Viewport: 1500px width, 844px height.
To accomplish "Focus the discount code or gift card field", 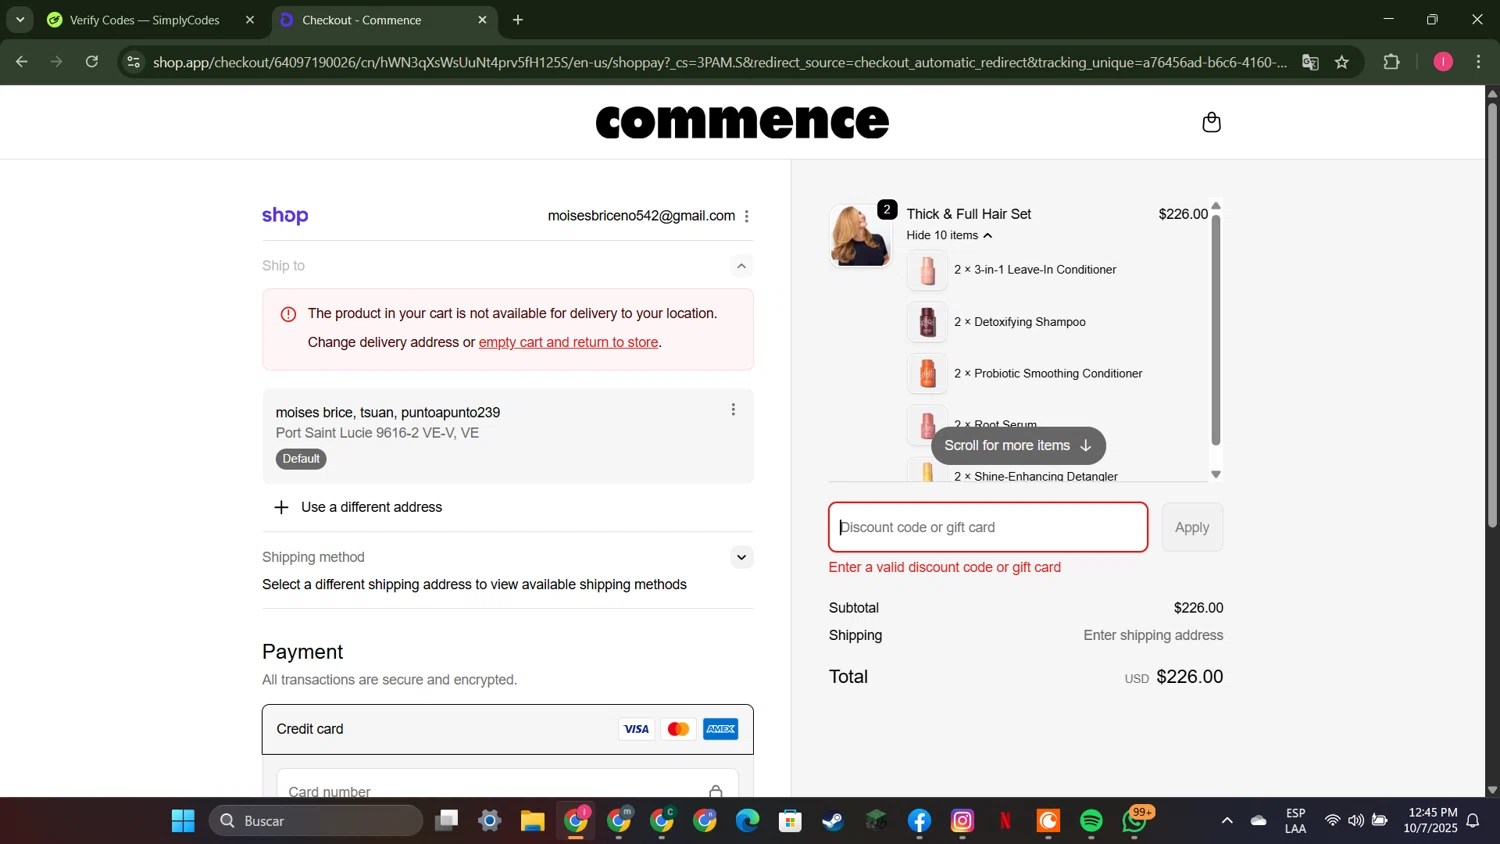I will (988, 527).
